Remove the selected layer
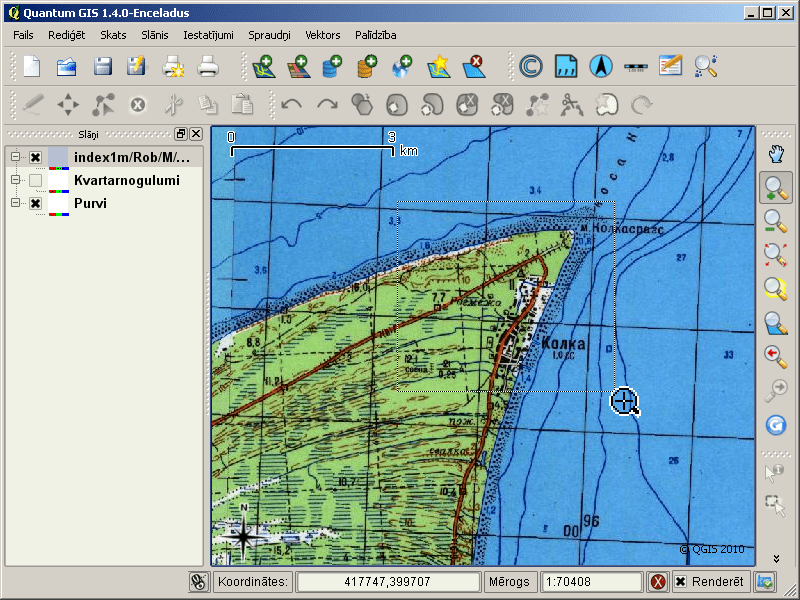The height and width of the screenshot is (600, 800). point(473,66)
